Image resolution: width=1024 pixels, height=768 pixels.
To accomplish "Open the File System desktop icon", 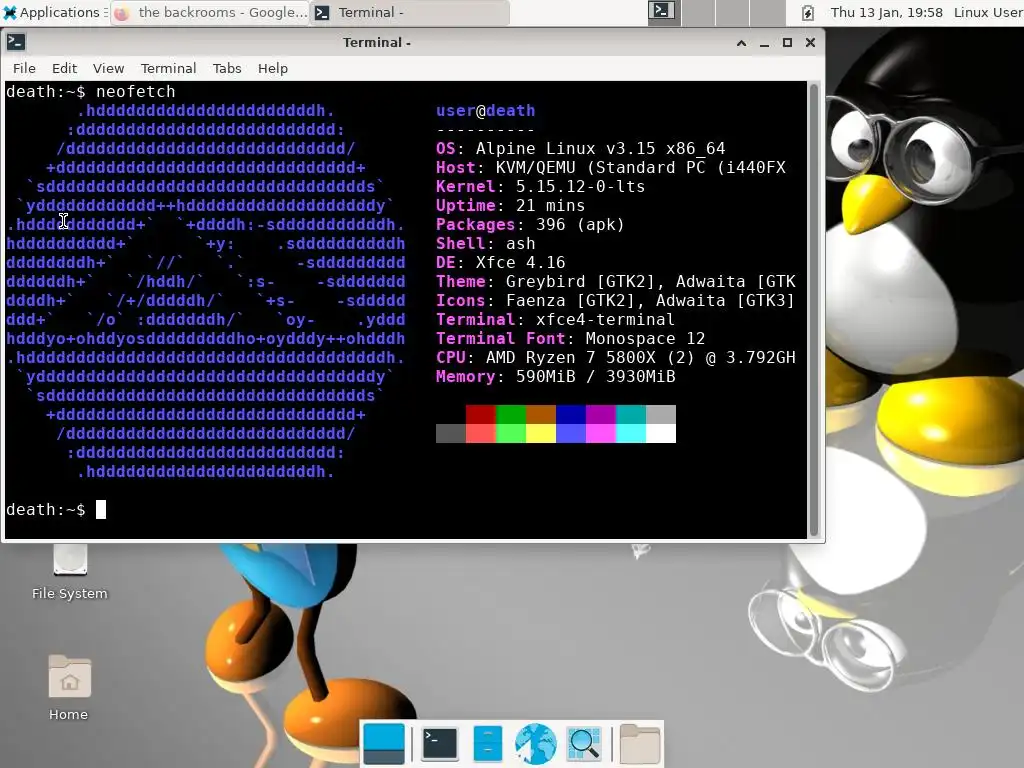I will (x=69, y=573).
